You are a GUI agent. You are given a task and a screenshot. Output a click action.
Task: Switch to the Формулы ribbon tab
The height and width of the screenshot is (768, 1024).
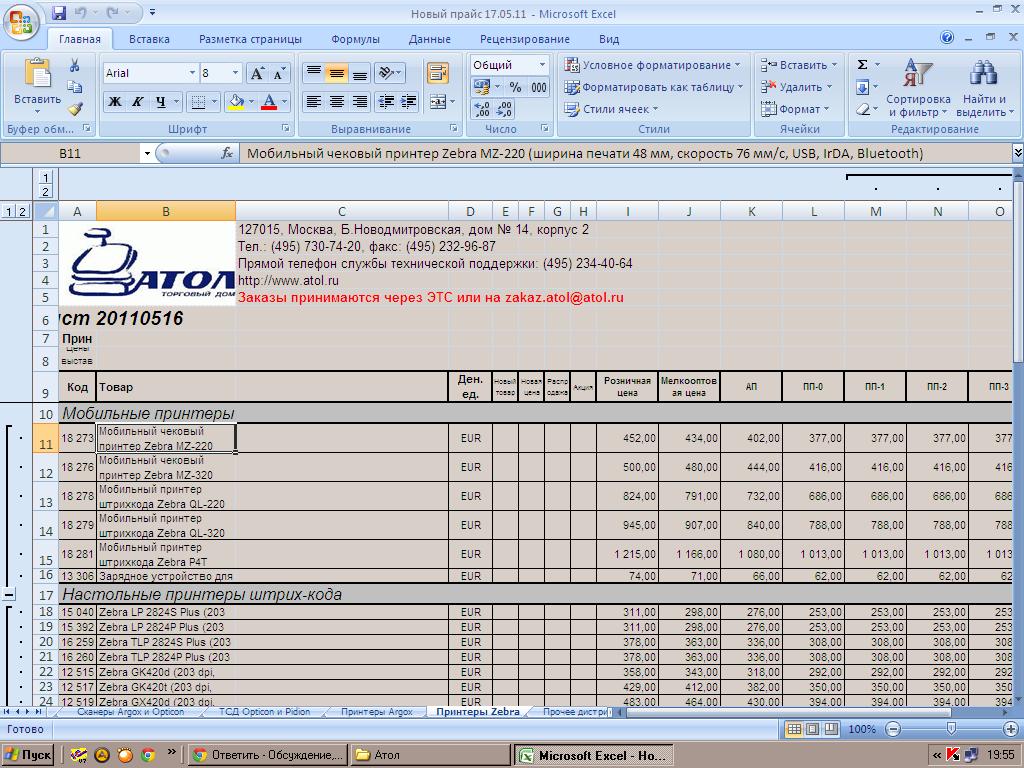point(355,39)
